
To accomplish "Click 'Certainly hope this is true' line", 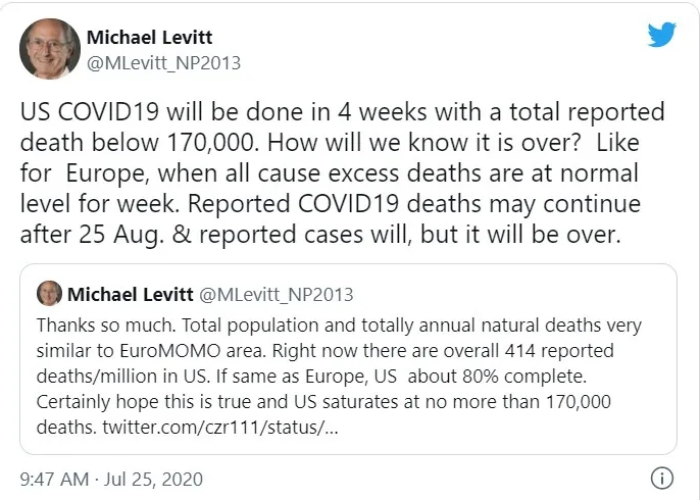I will pos(140,402).
